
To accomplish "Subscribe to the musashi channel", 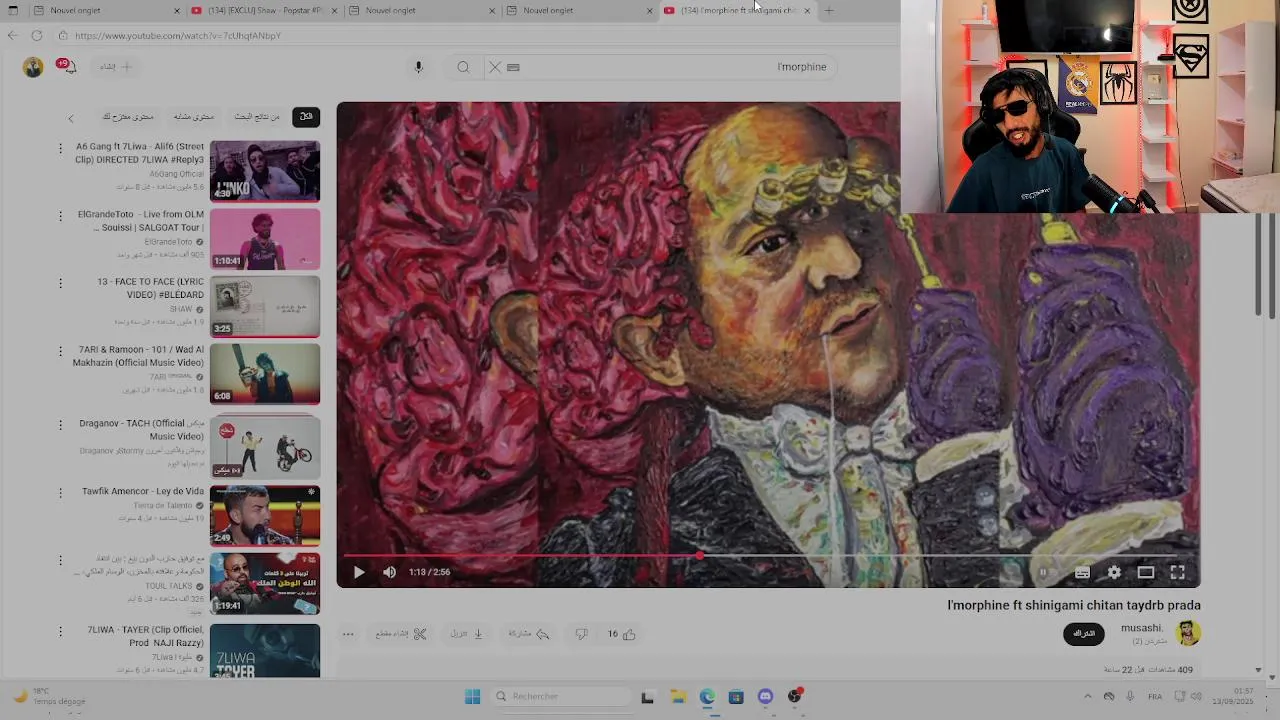I will 1084,633.
